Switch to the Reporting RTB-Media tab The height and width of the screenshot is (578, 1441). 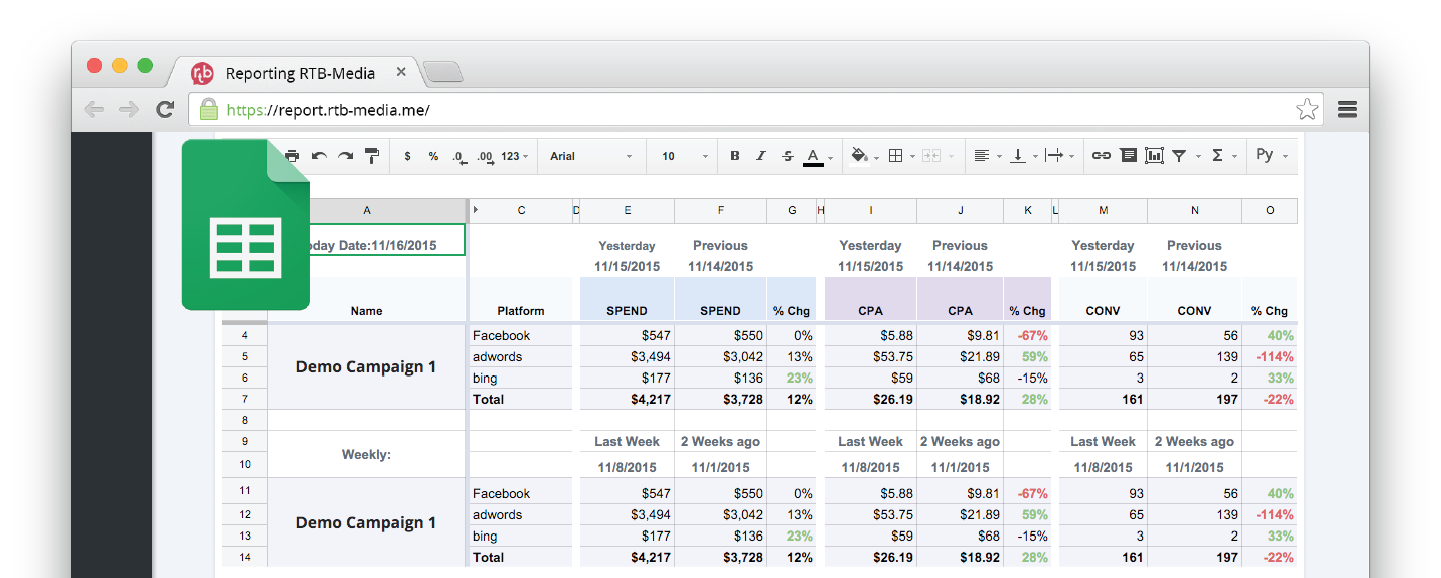tap(300, 73)
